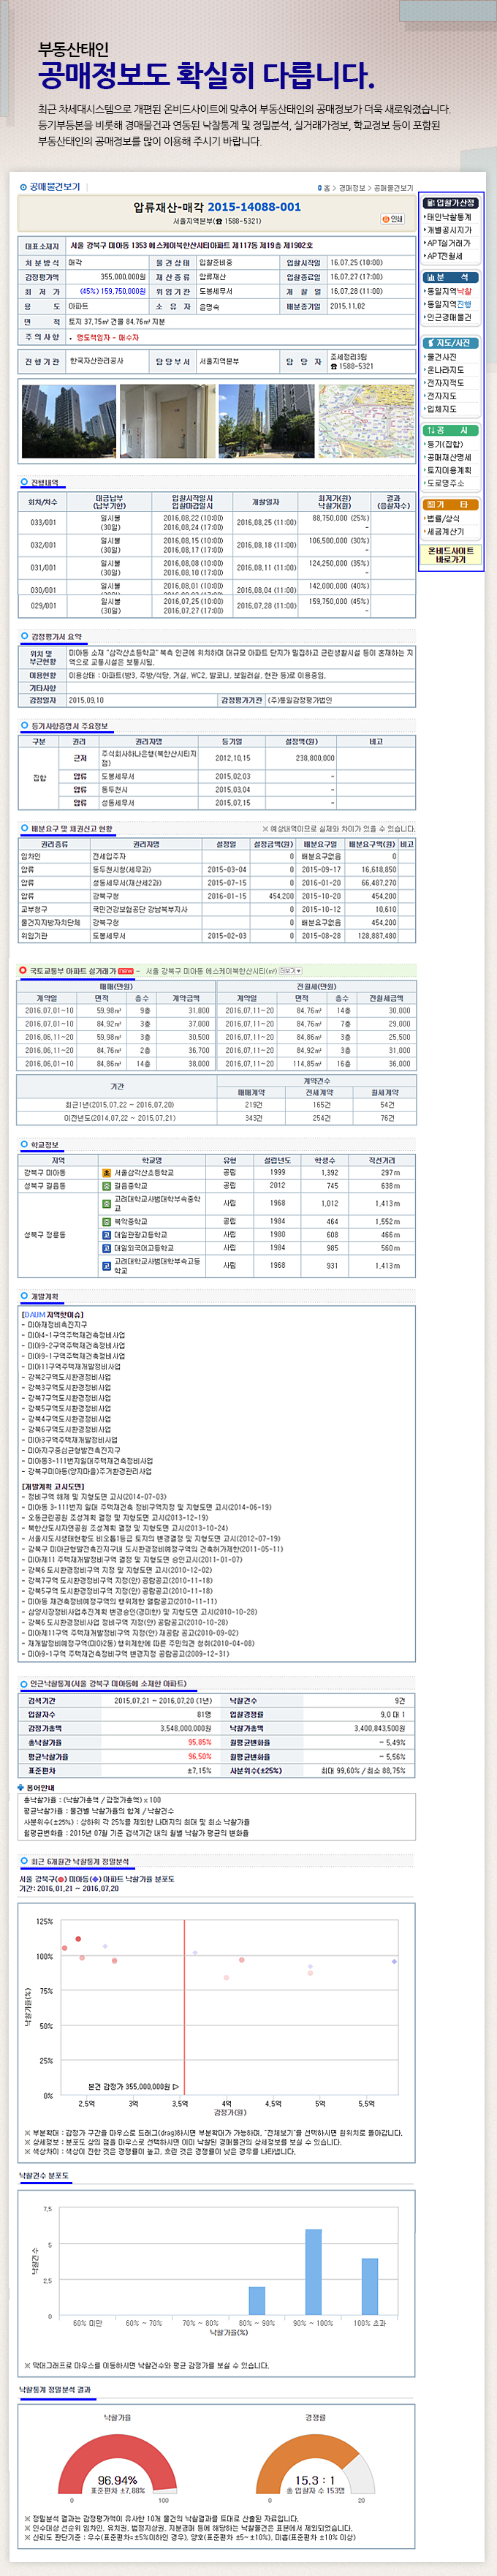Open 세금계산기 tax calculator link

[x=448, y=532]
